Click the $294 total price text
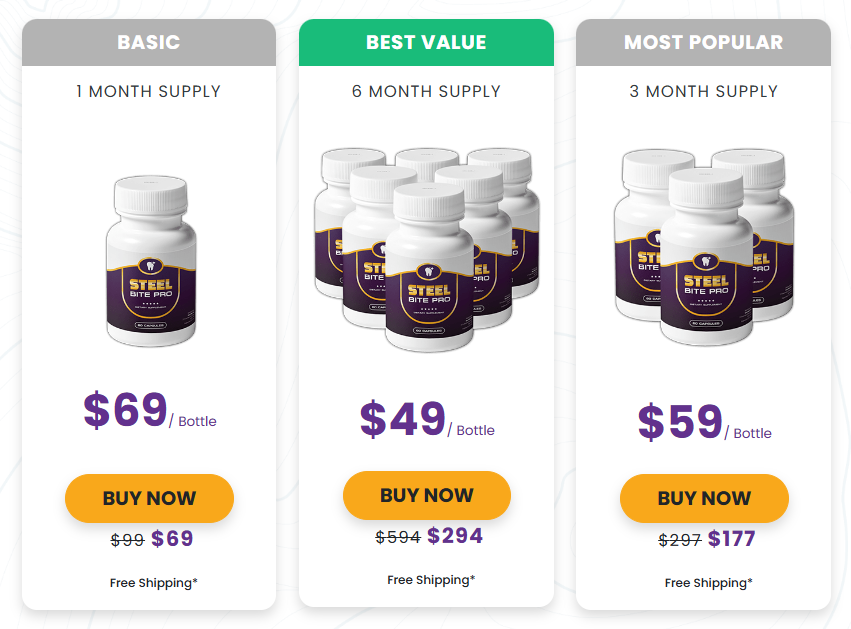 click(x=455, y=536)
